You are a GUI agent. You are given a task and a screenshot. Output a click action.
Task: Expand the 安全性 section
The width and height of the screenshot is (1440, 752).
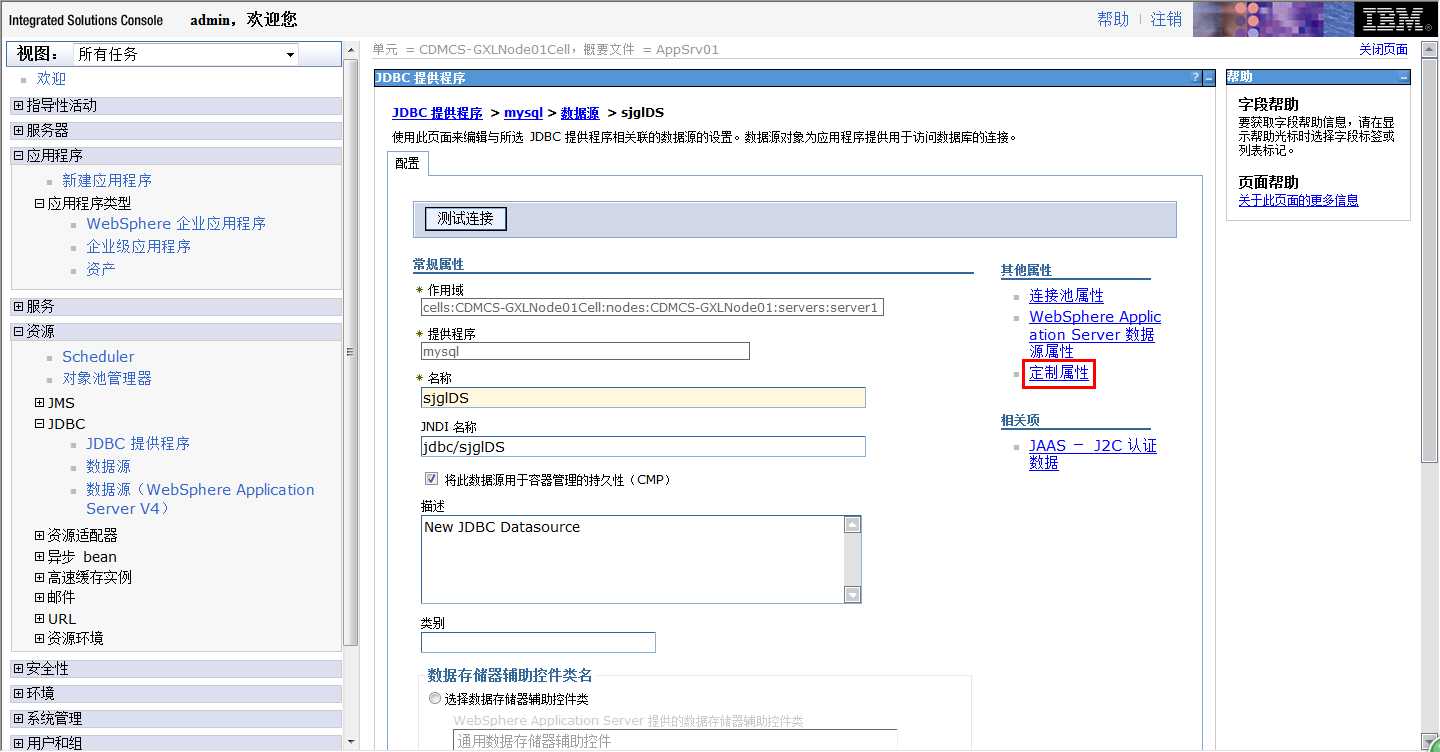point(19,668)
